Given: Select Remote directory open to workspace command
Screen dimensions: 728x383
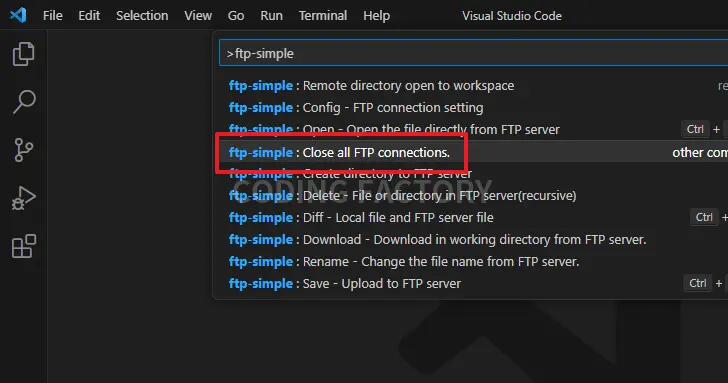Looking at the screenshot, I should pos(474,86).
